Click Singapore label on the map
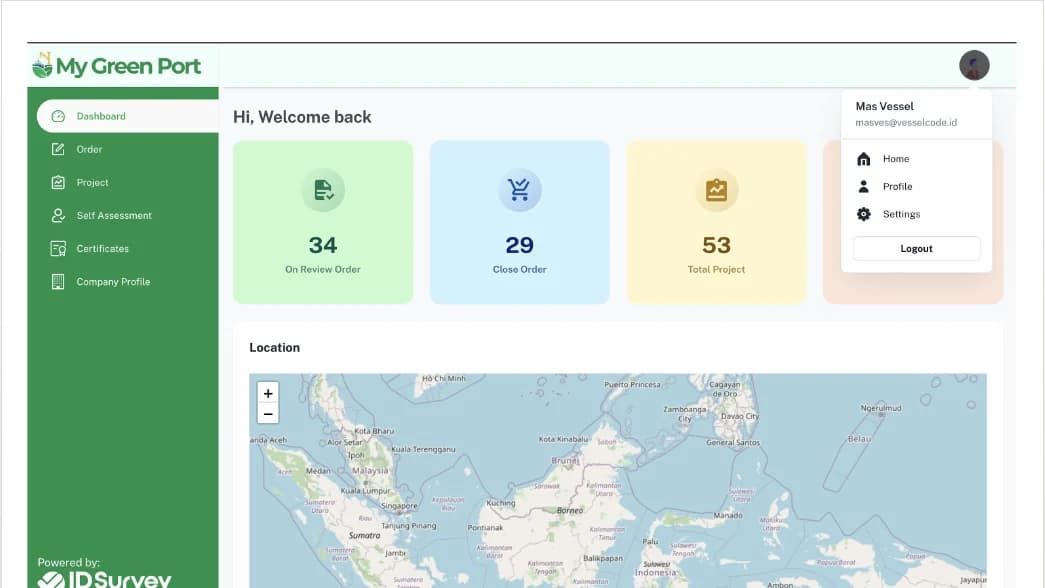This screenshot has width=1045, height=588. tap(399, 506)
